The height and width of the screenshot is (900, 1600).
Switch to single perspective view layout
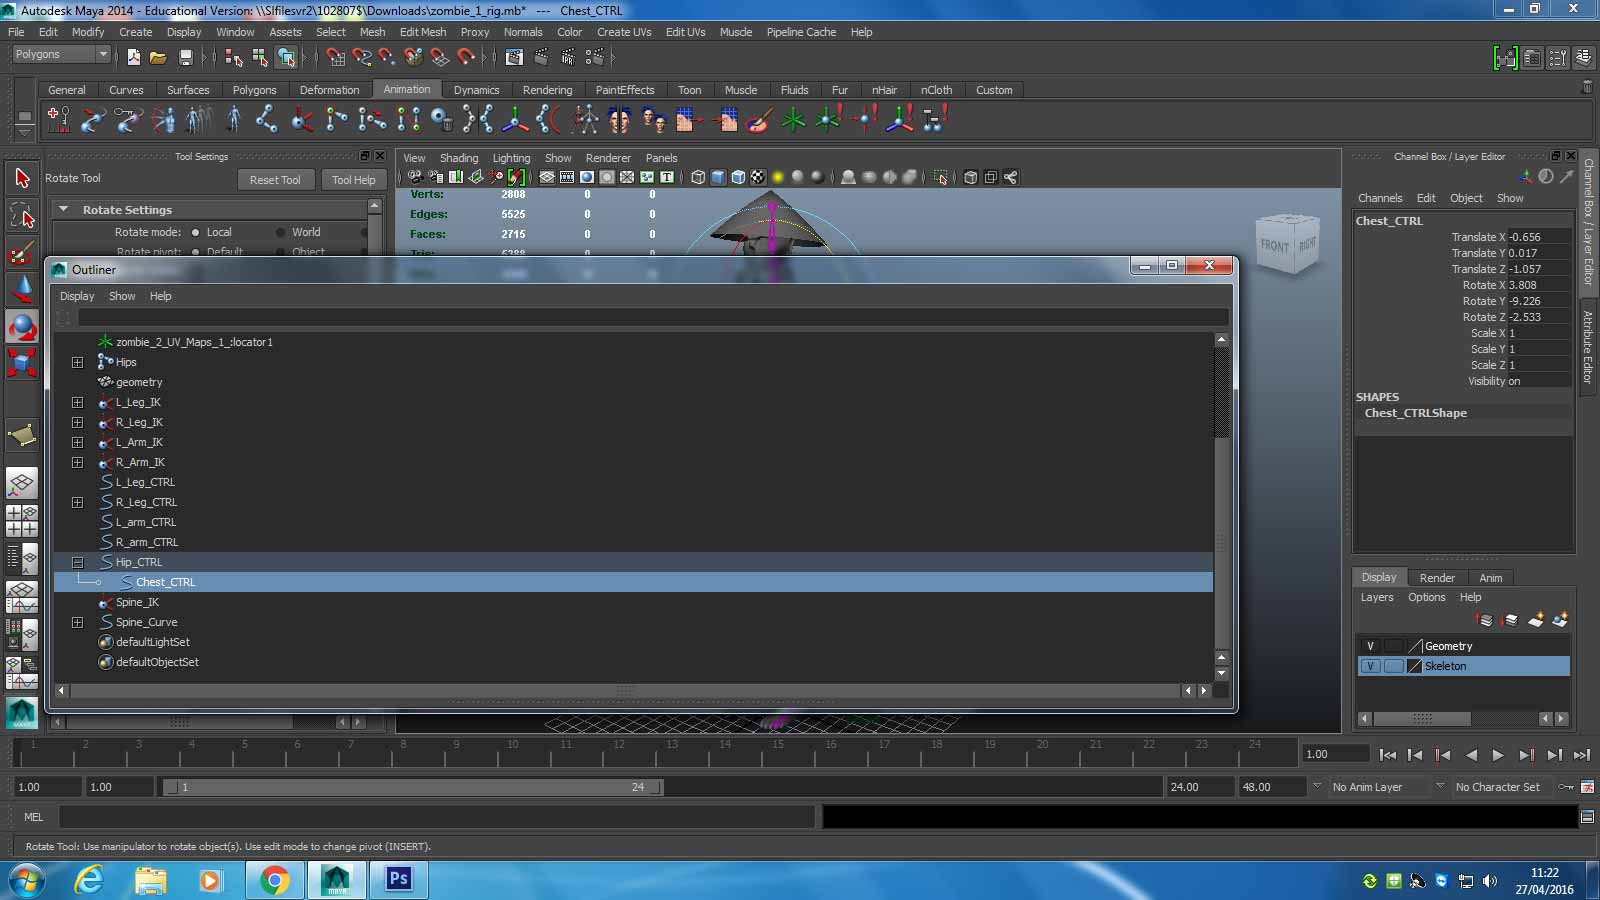[20, 484]
